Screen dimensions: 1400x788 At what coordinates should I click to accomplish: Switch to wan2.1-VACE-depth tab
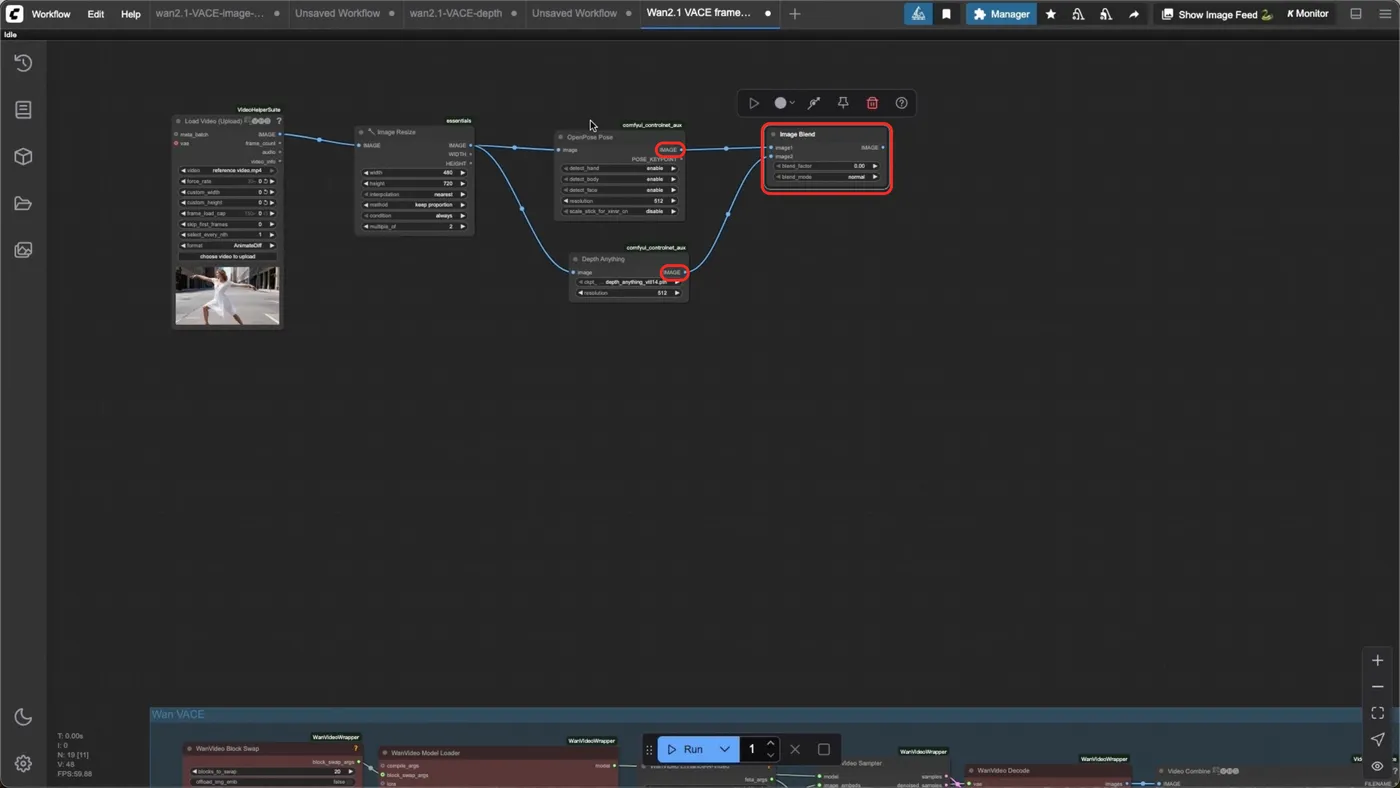(456, 14)
